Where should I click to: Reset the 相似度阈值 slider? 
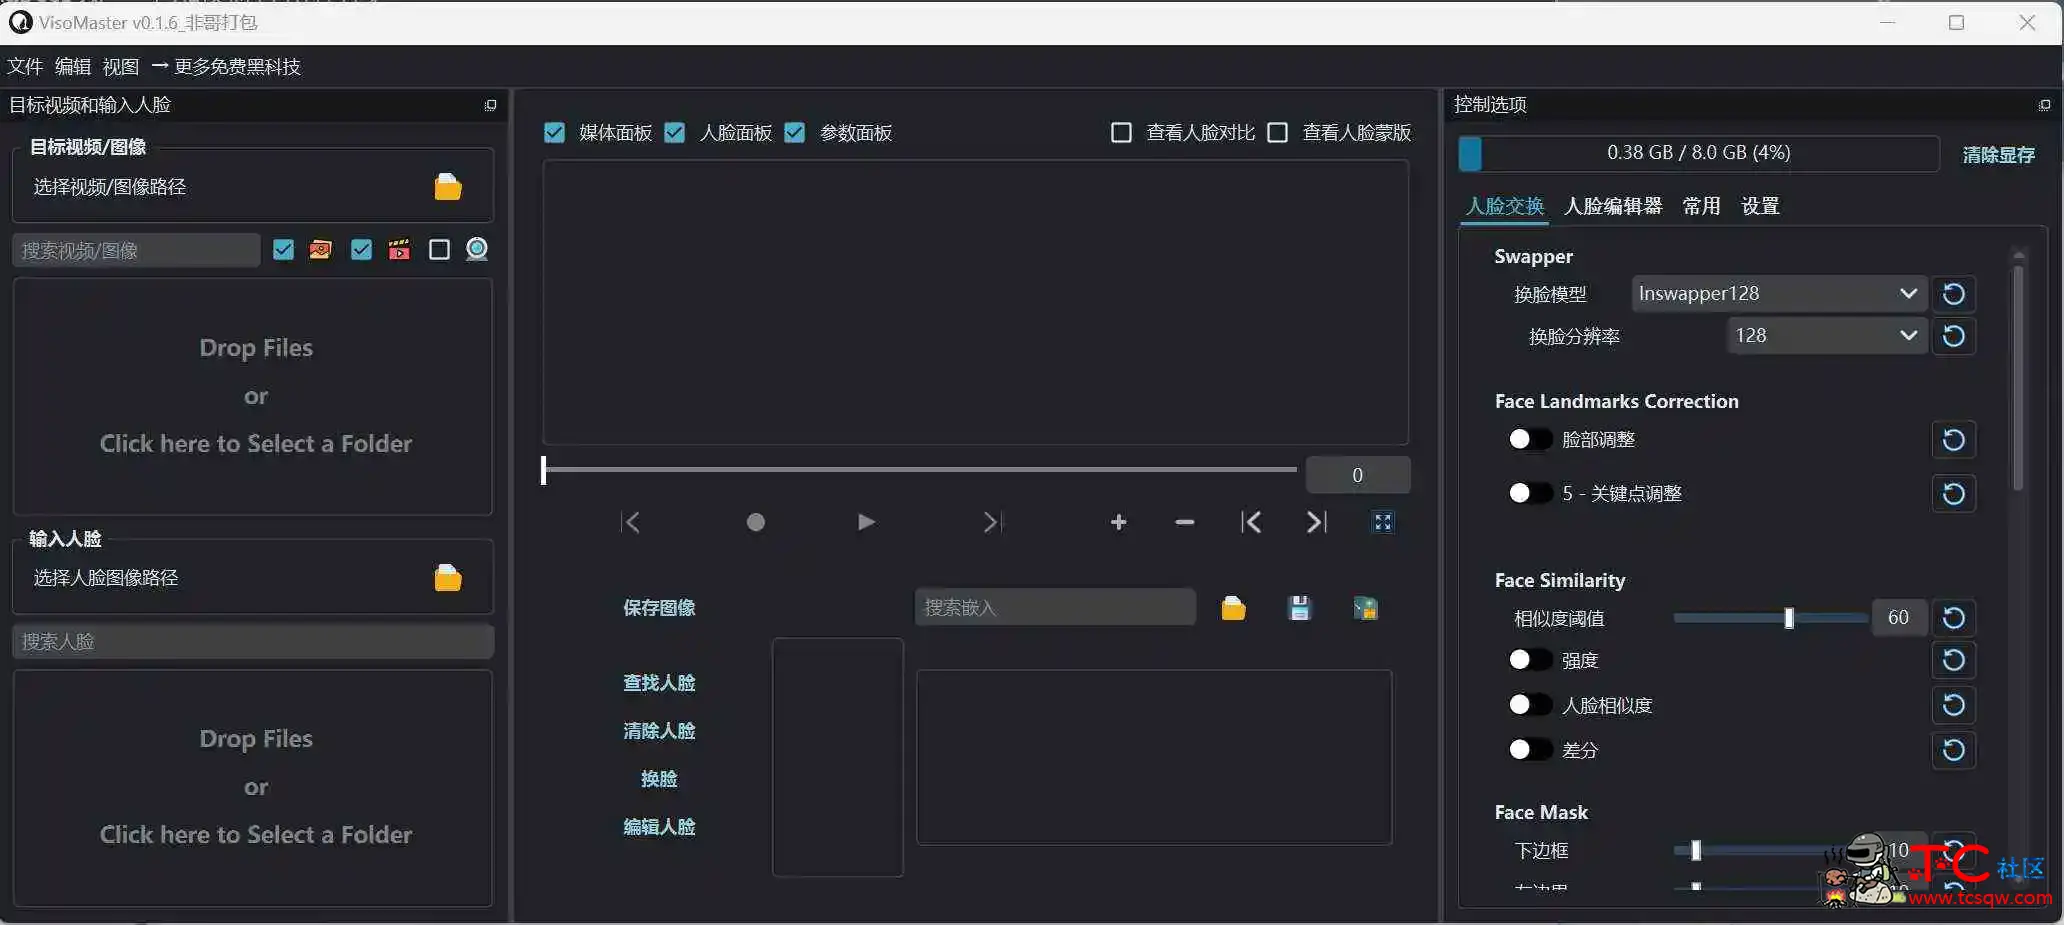click(1953, 618)
